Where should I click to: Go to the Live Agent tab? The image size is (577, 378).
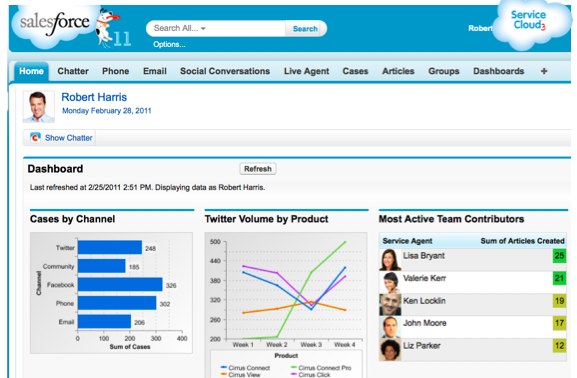tap(306, 71)
